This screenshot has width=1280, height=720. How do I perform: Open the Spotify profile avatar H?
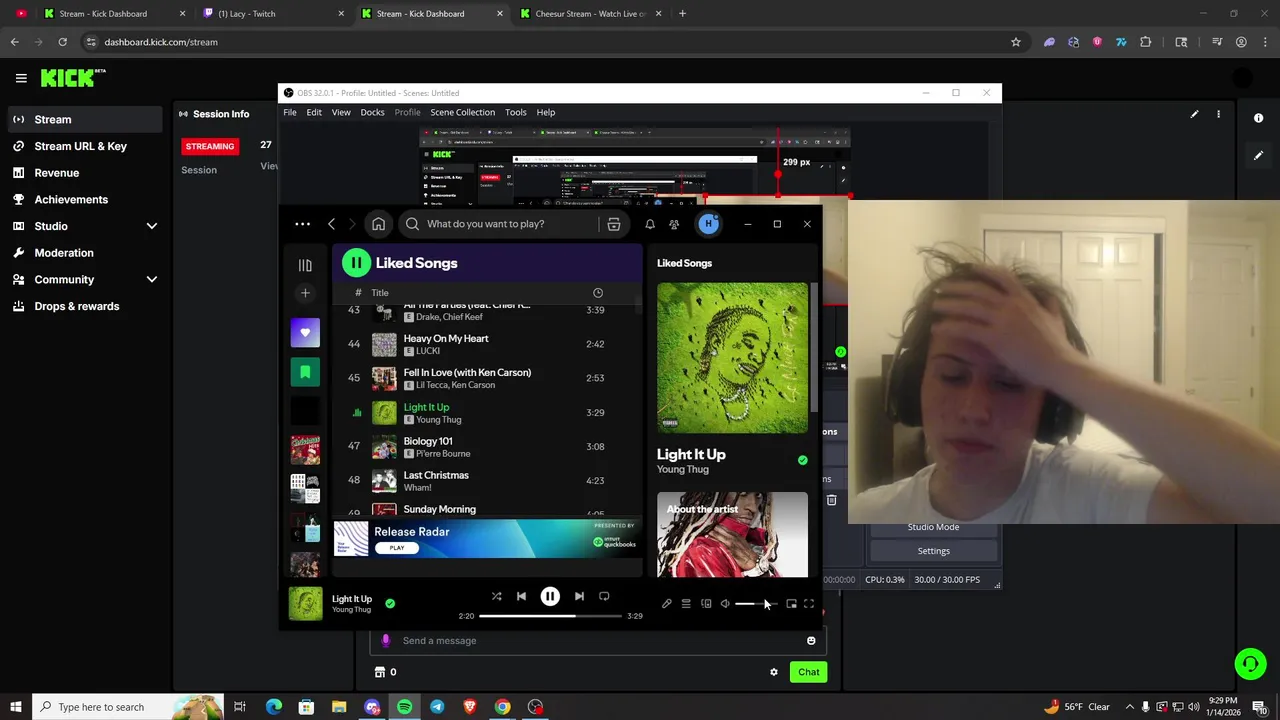coord(708,224)
